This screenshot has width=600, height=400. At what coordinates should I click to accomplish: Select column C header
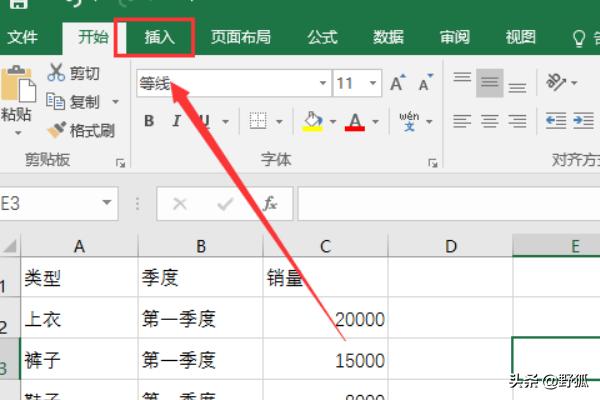click(325, 246)
